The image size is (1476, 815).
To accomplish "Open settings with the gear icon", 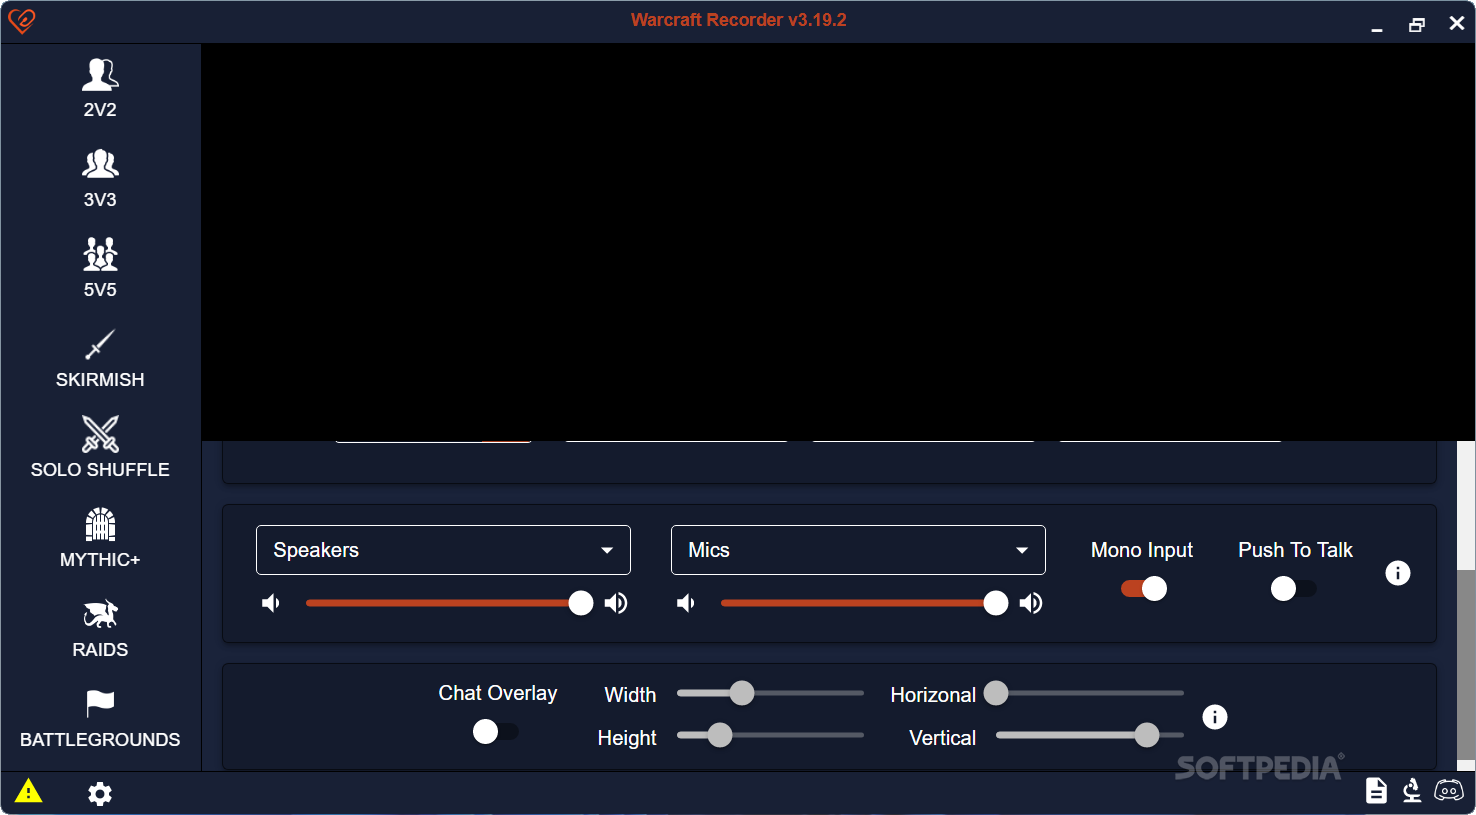I will 100,794.
